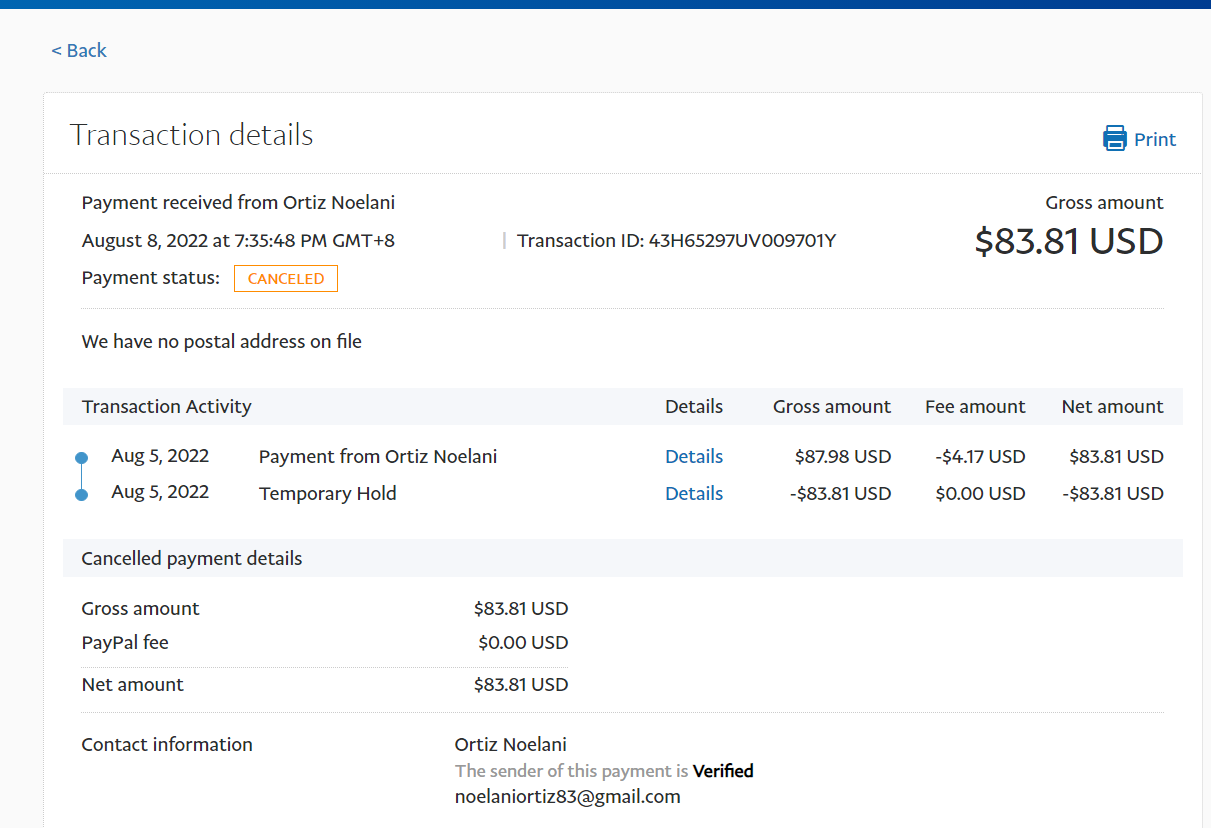Click the second timeline dot for Temporary Hold

coord(82,494)
